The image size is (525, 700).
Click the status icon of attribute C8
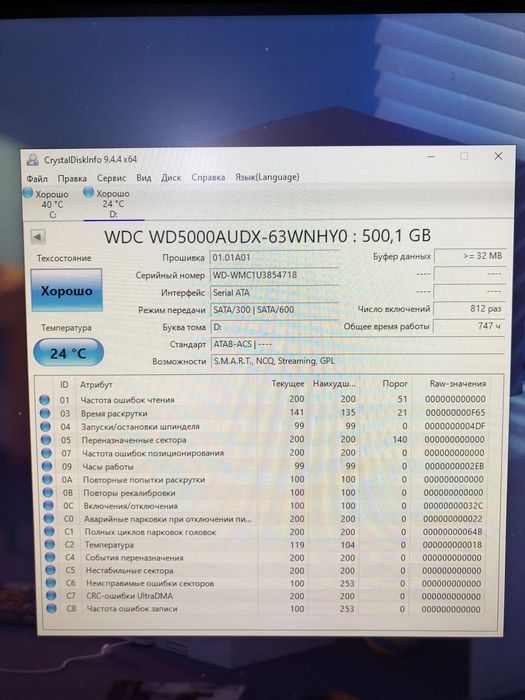coord(51,608)
